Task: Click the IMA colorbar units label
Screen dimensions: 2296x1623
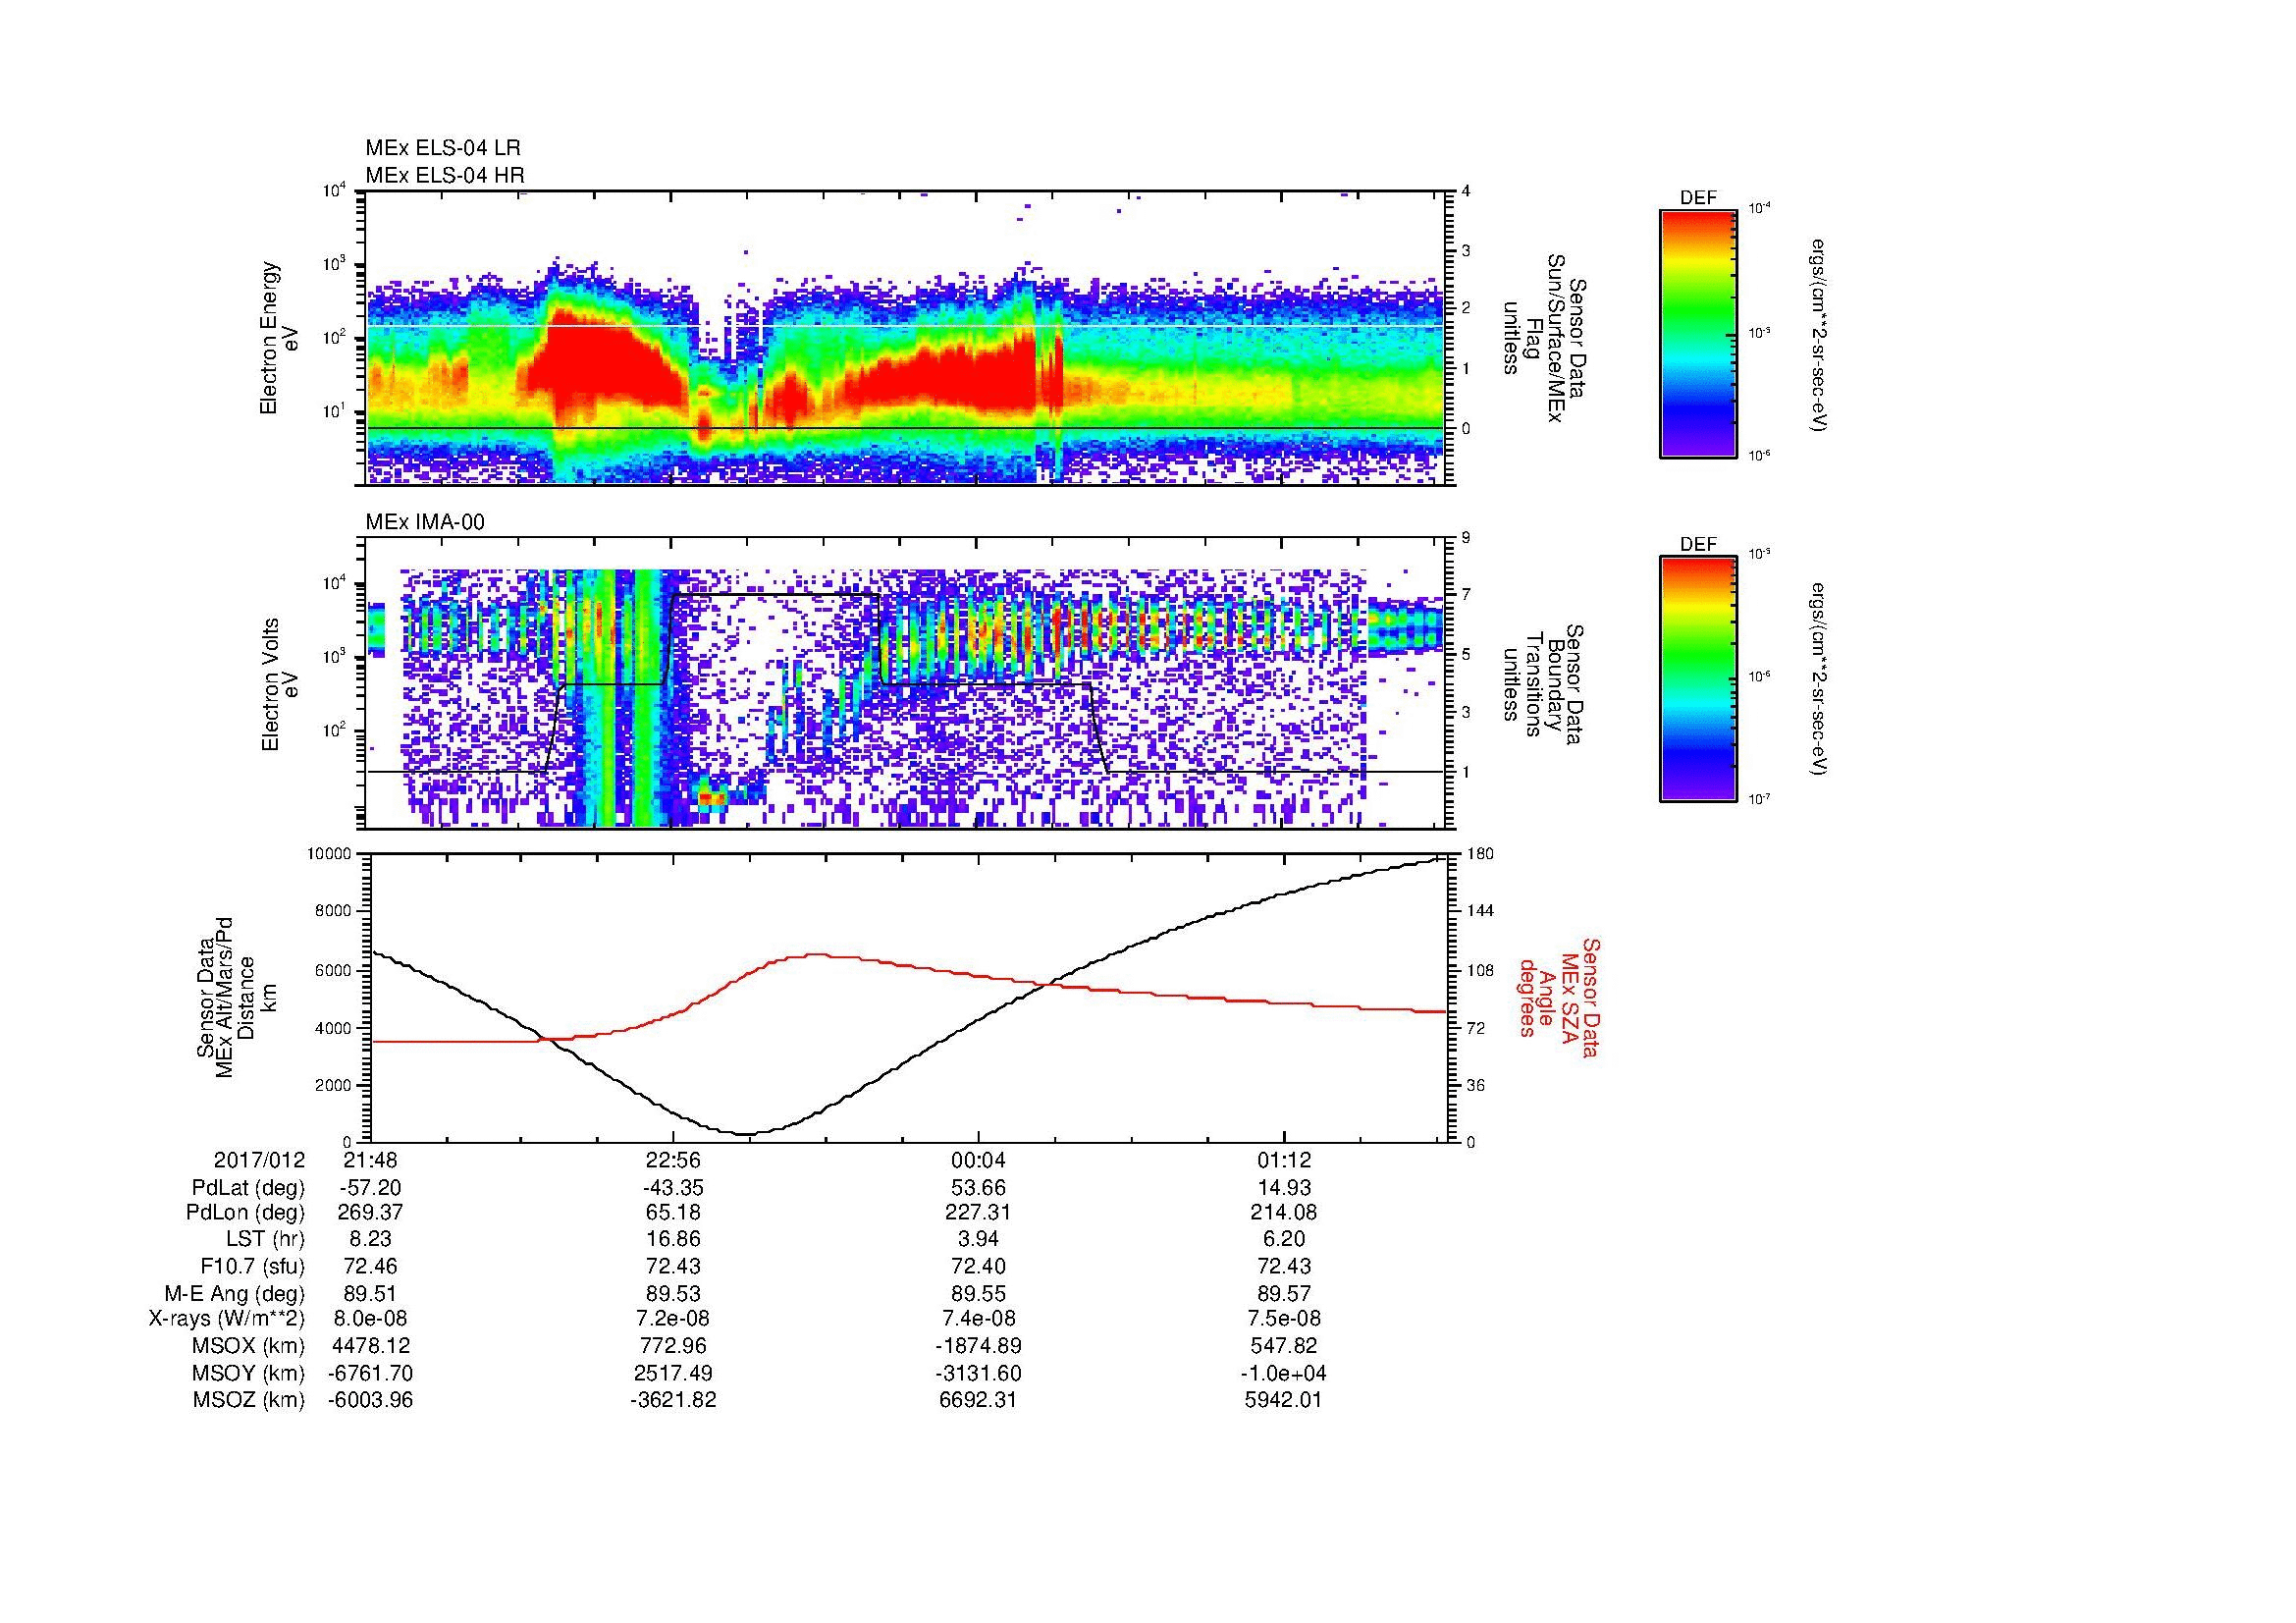Action: click(1820, 679)
